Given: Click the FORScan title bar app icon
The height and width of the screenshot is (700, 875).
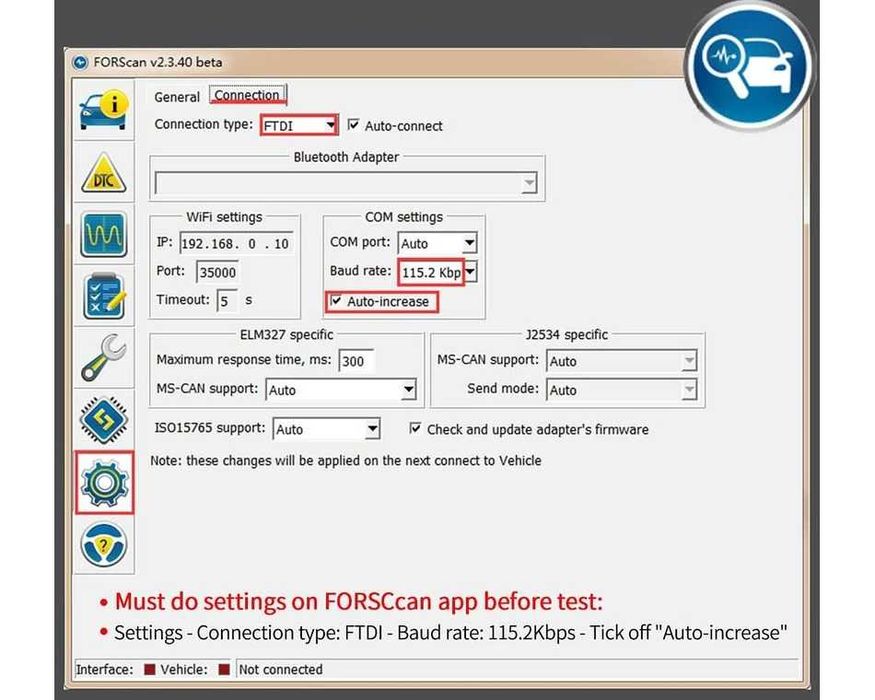Looking at the screenshot, I should [80, 62].
